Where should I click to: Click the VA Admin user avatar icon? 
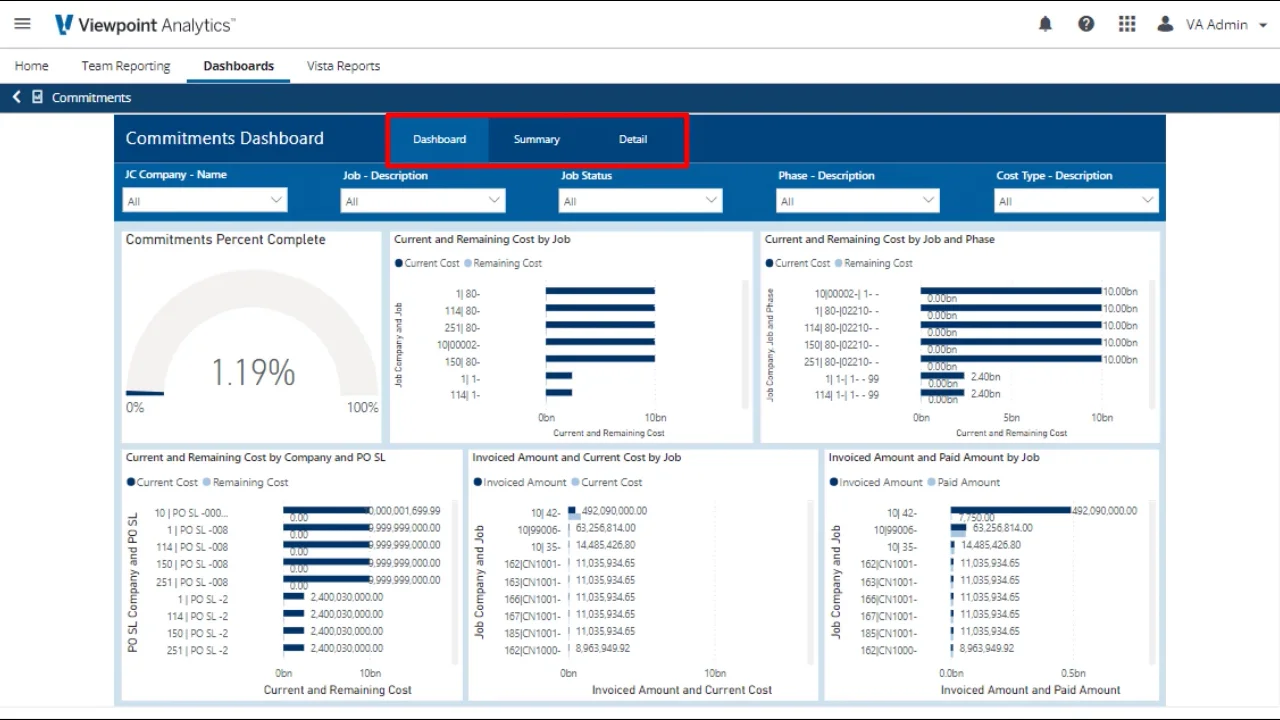pyautogui.click(x=1165, y=24)
